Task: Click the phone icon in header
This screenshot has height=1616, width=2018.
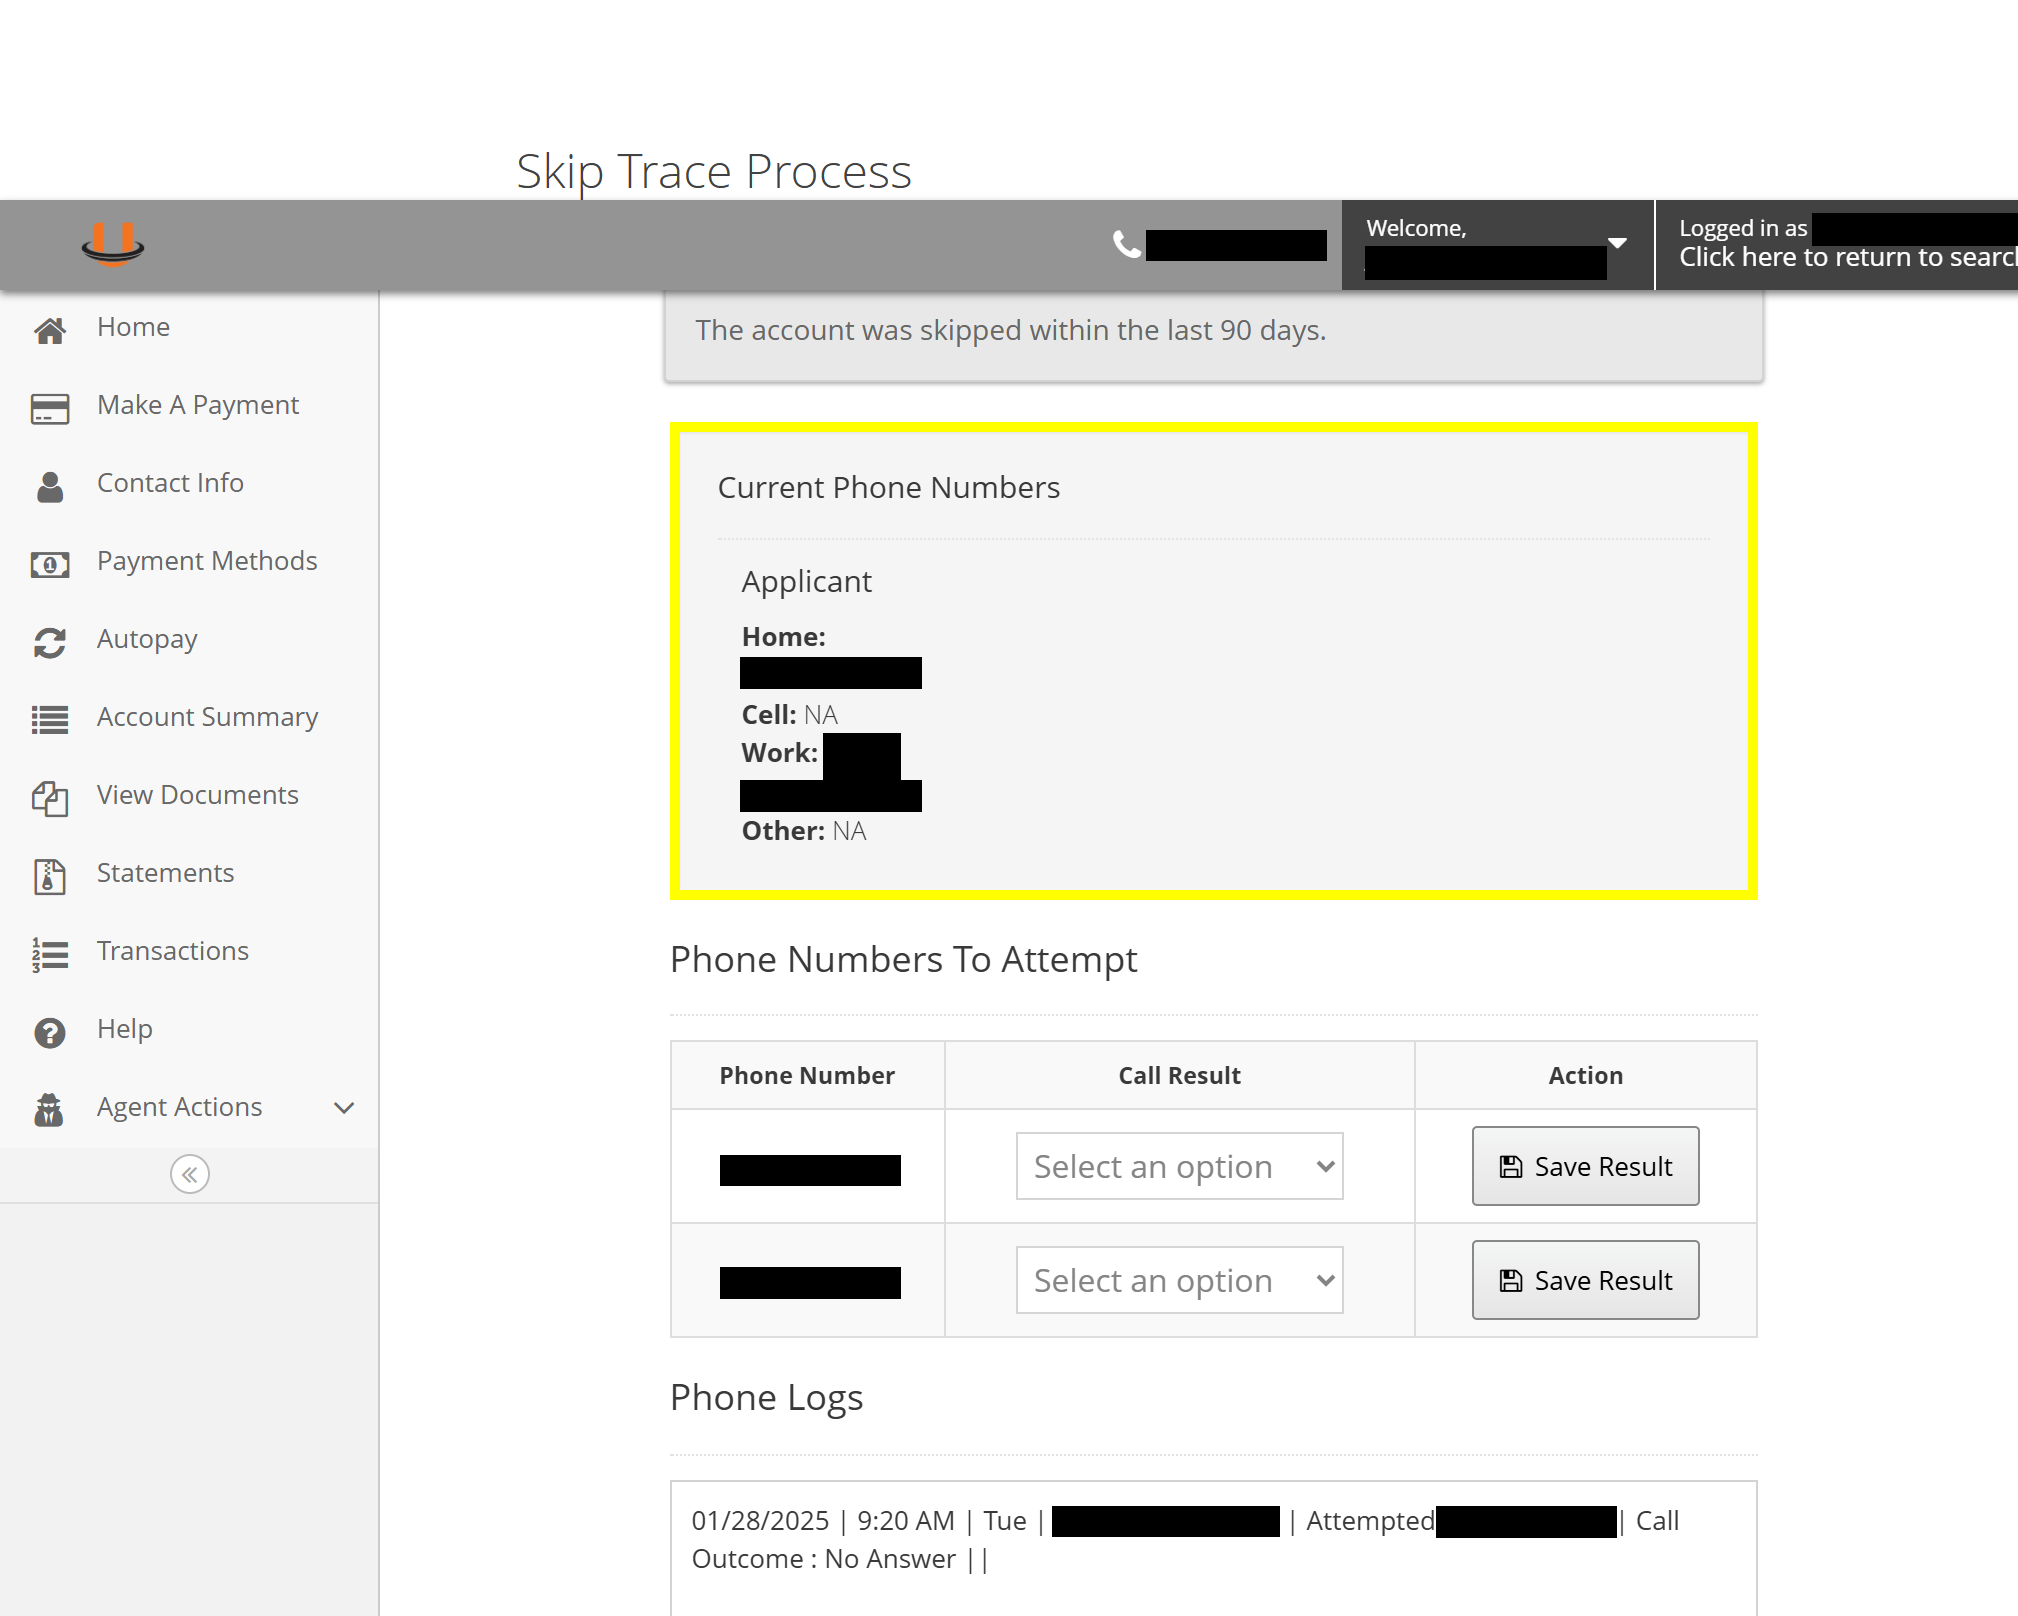Action: [1127, 244]
